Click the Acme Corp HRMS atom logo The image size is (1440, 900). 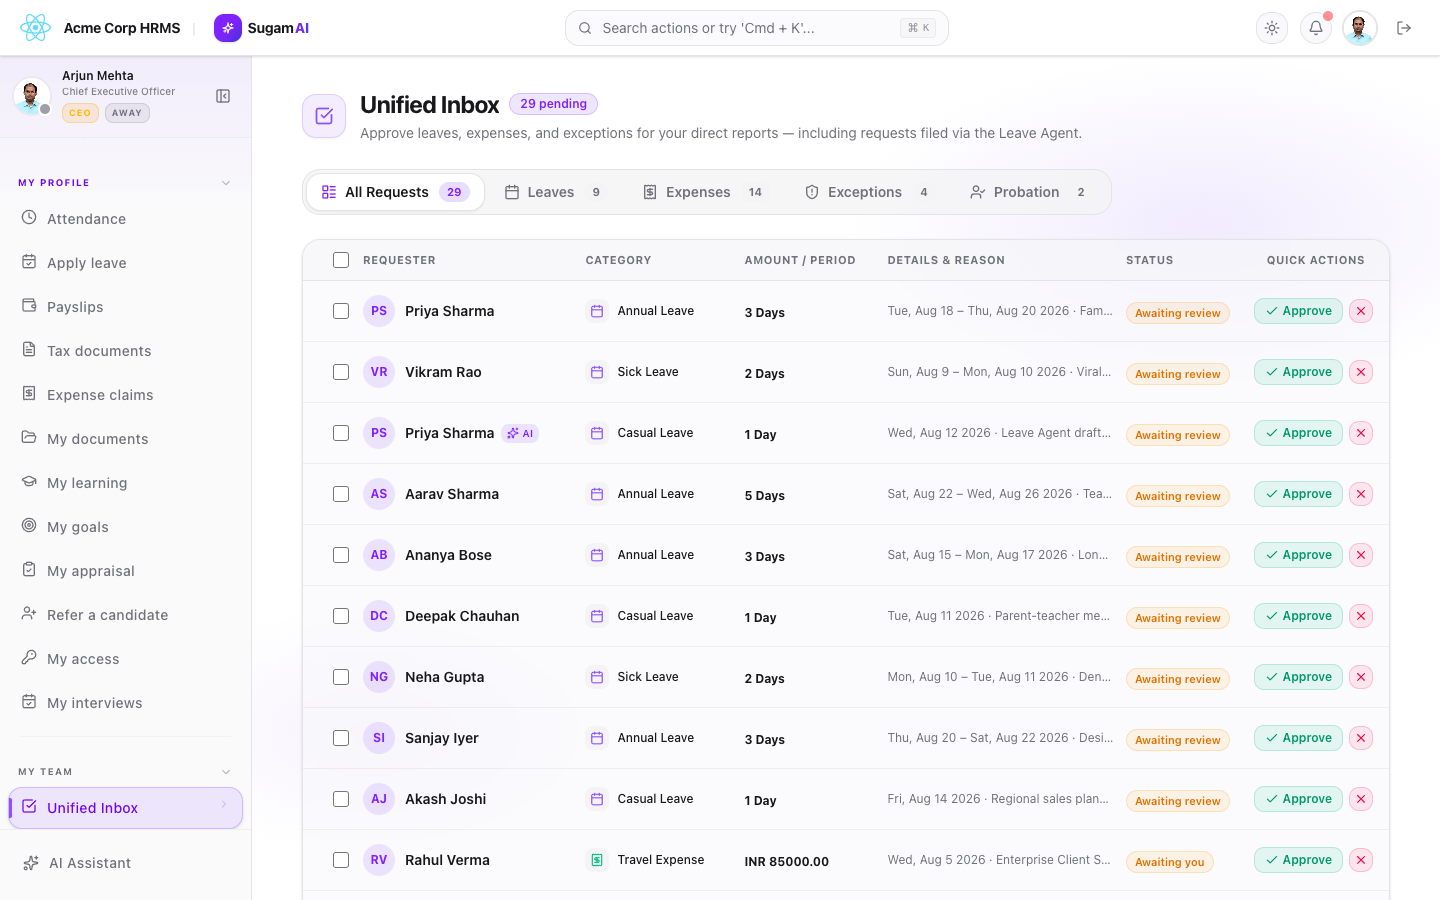point(35,28)
